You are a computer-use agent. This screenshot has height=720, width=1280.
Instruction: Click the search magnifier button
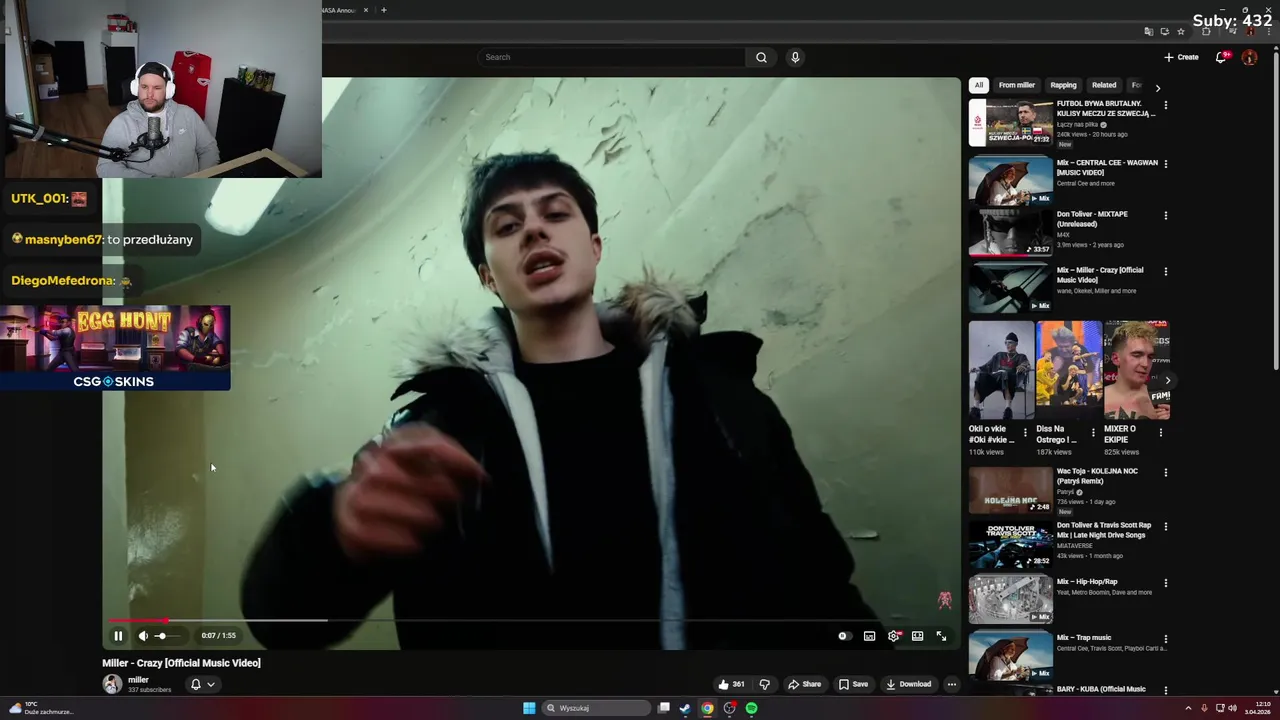coord(761,57)
